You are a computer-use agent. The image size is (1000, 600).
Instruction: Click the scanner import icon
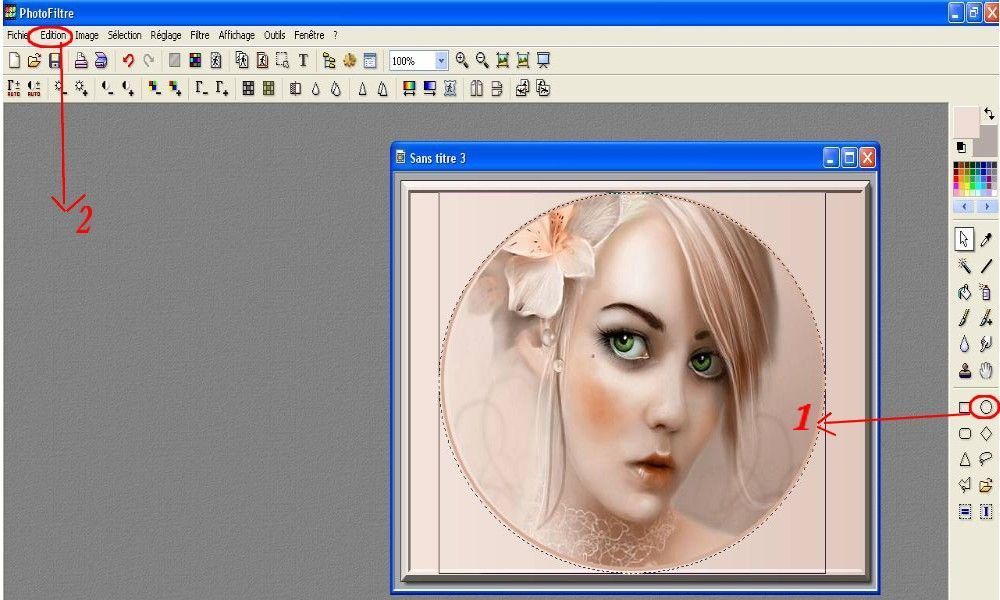(x=101, y=61)
